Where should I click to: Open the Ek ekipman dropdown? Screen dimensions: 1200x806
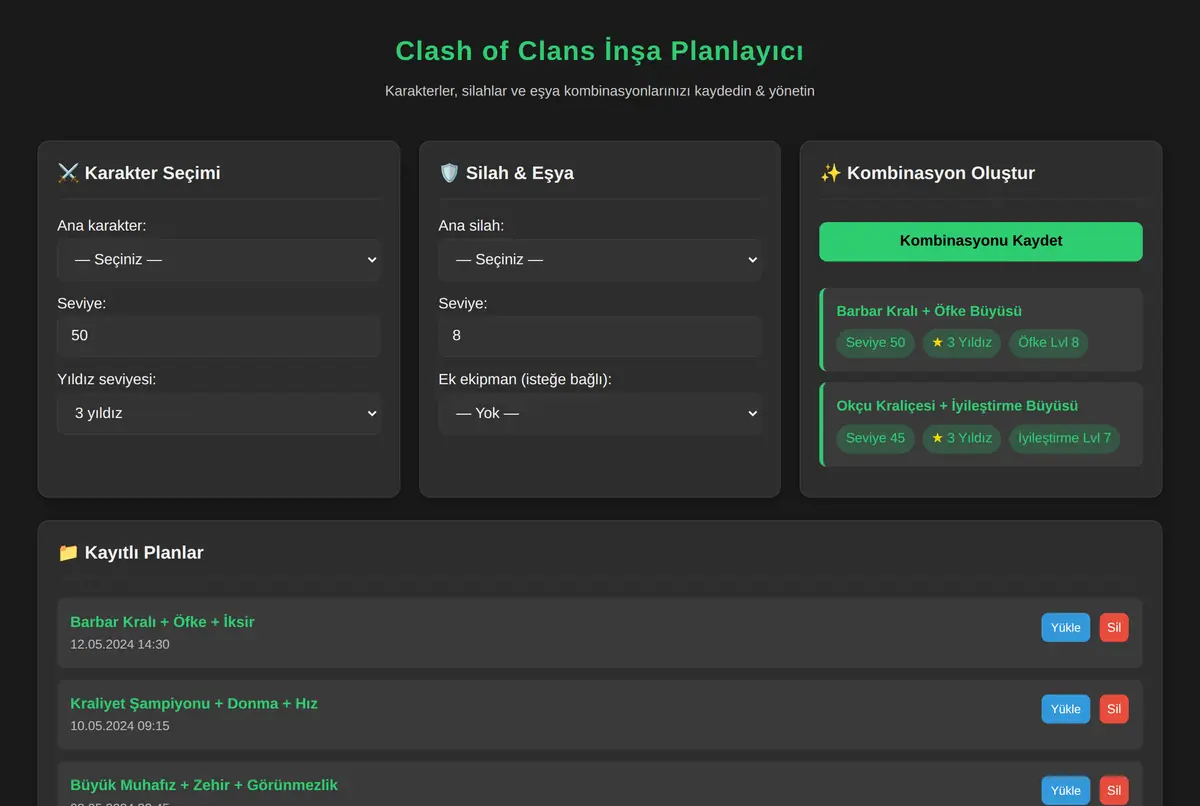coord(600,413)
